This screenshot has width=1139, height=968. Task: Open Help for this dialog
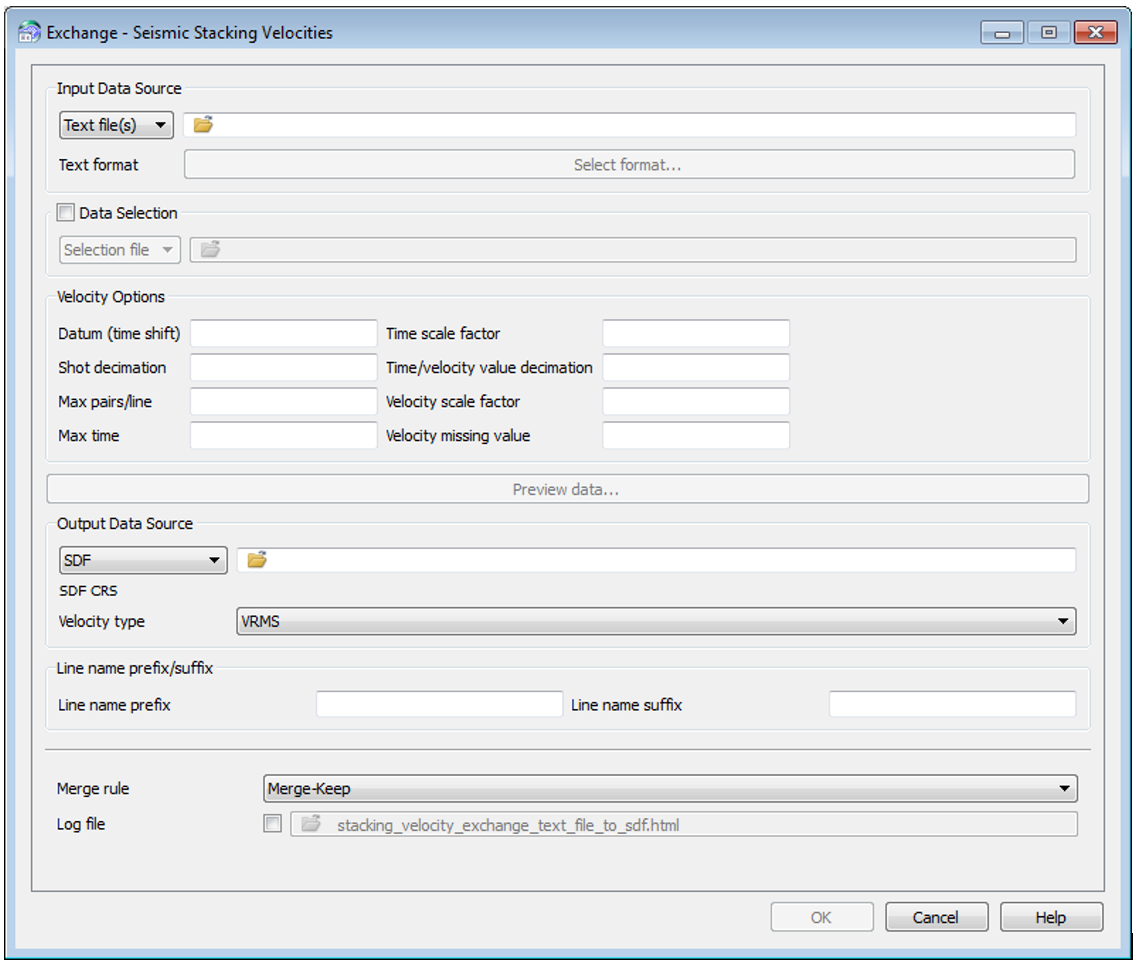pyautogui.click(x=1051, y=917)
